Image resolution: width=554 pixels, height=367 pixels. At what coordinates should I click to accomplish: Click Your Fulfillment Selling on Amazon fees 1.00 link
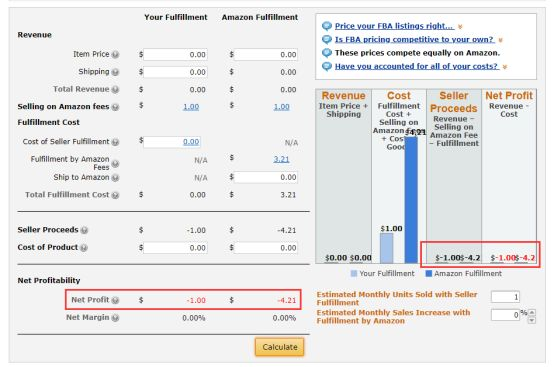(x=191, y=107)
